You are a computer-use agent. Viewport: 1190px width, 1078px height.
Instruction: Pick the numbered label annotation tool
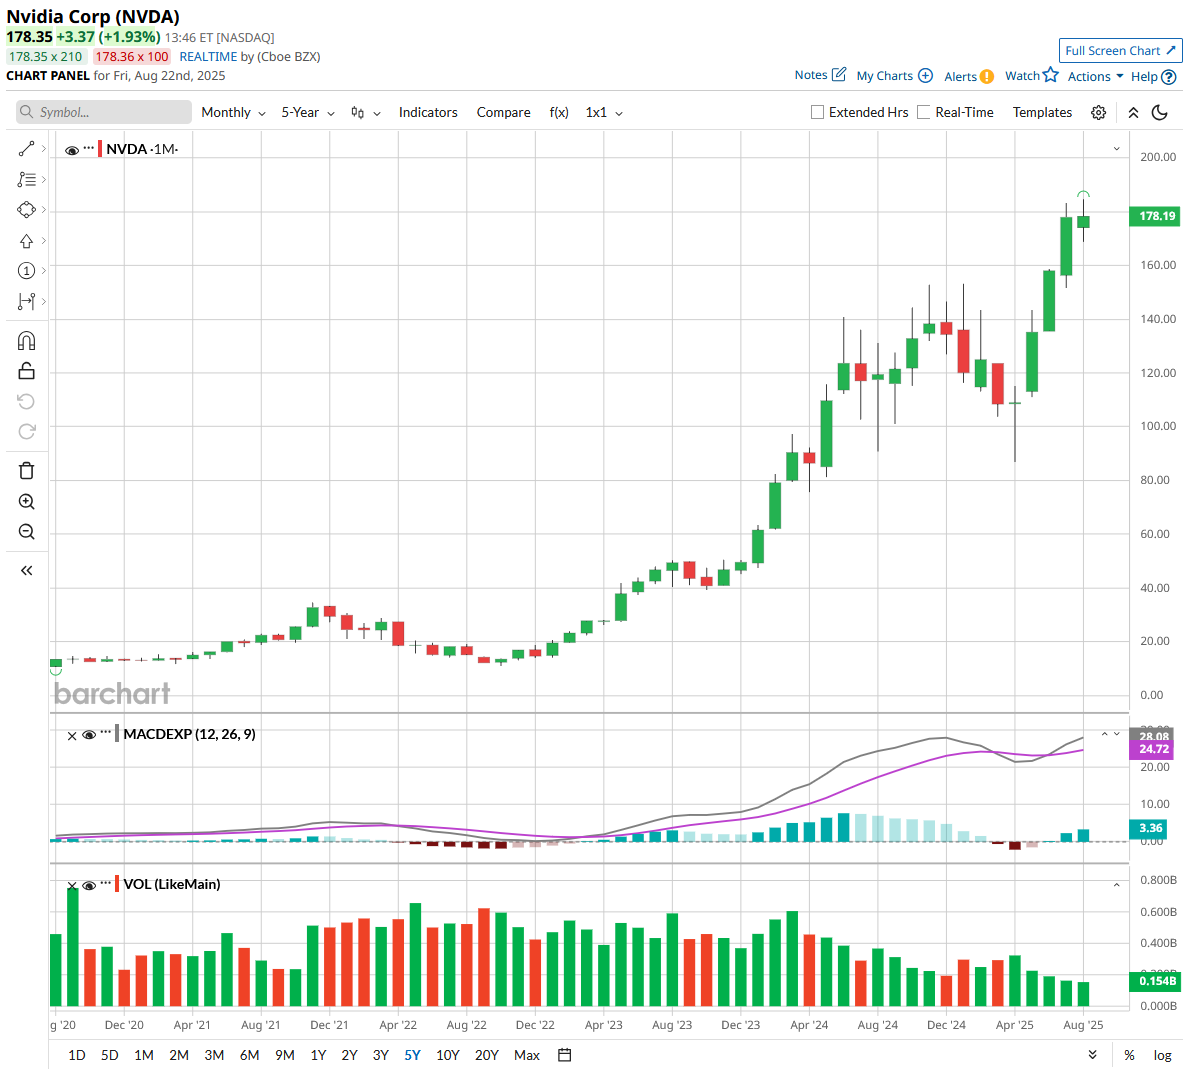(x=26, y=271)
